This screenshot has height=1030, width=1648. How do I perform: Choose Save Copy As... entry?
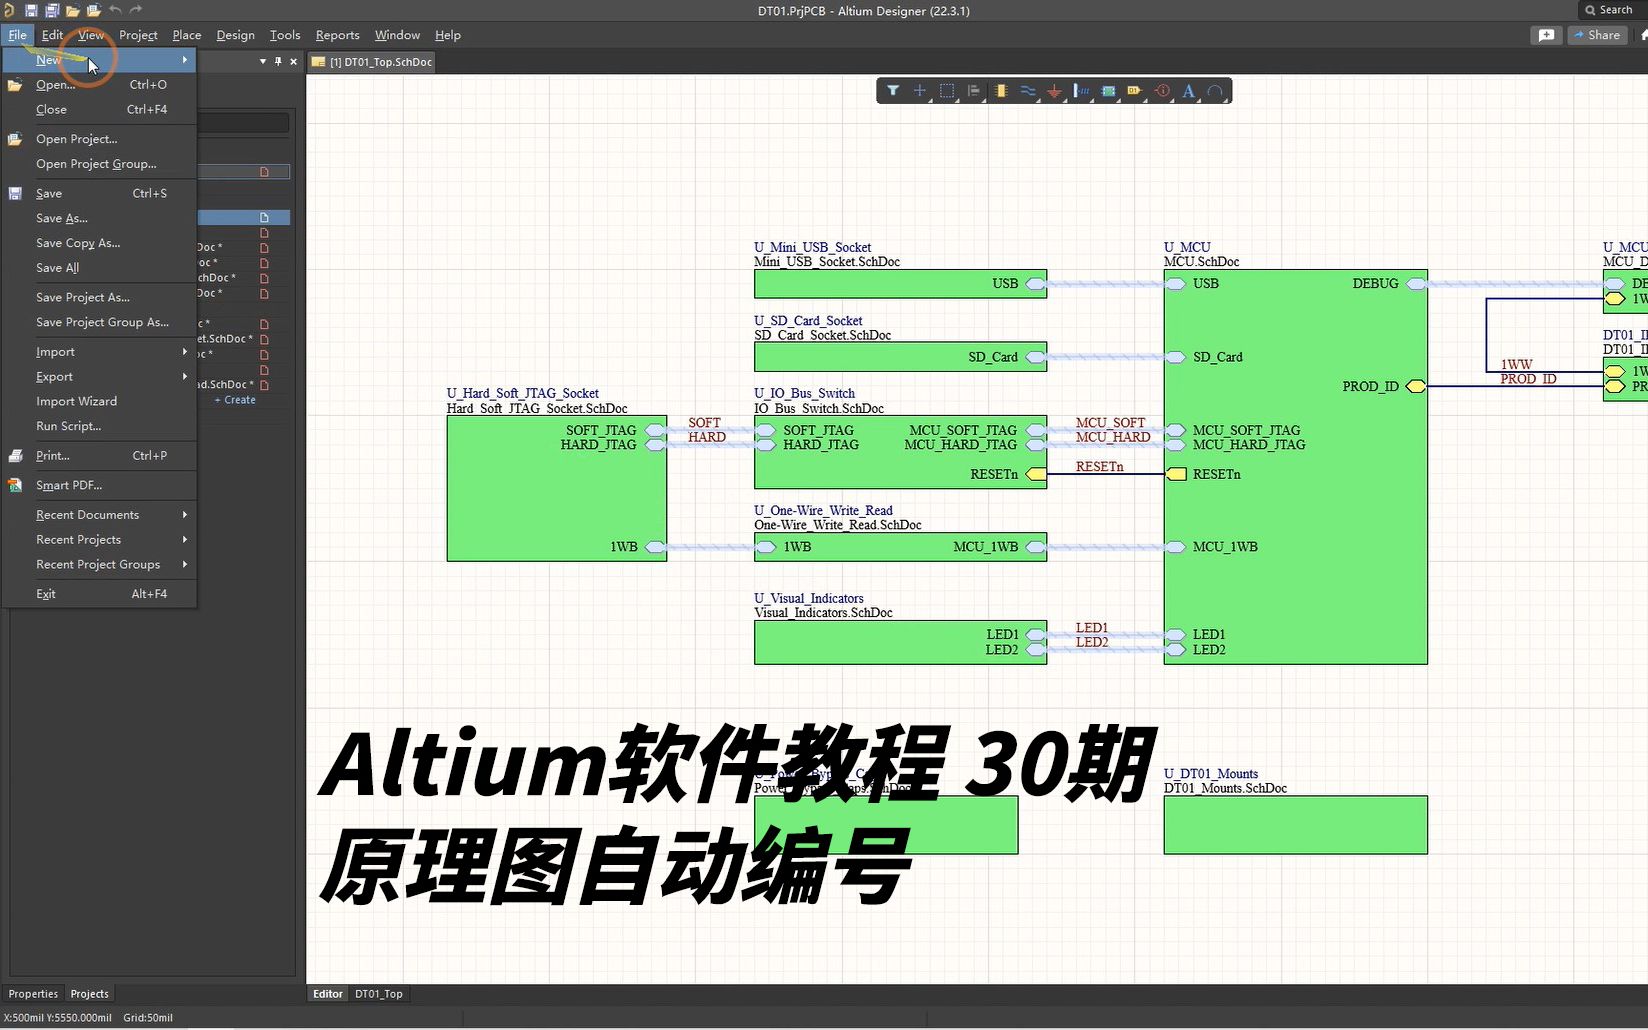pyautogui.click(x=99, y=243)
